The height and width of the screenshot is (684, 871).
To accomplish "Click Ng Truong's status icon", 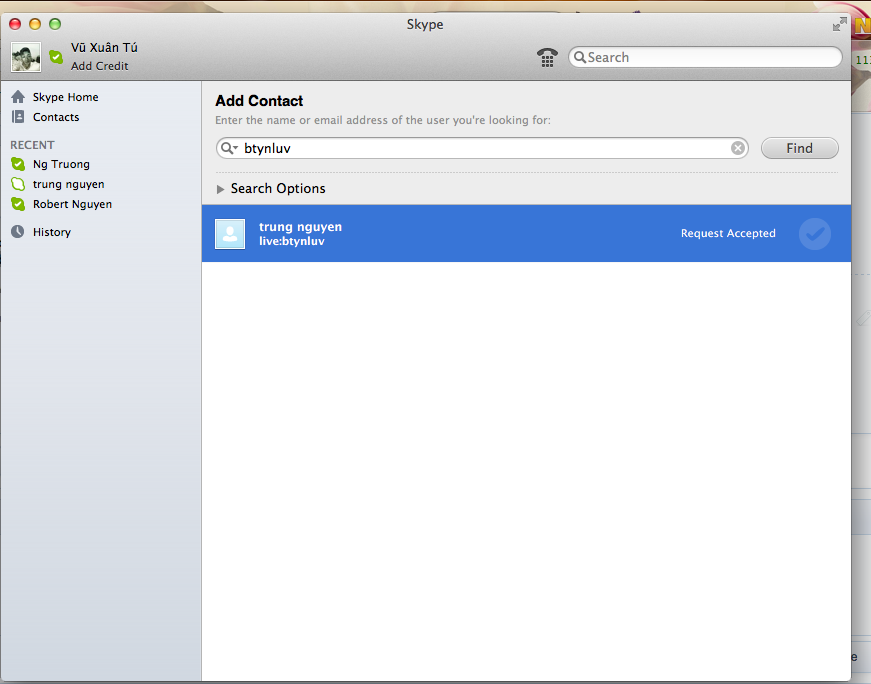I will (18, 164).
